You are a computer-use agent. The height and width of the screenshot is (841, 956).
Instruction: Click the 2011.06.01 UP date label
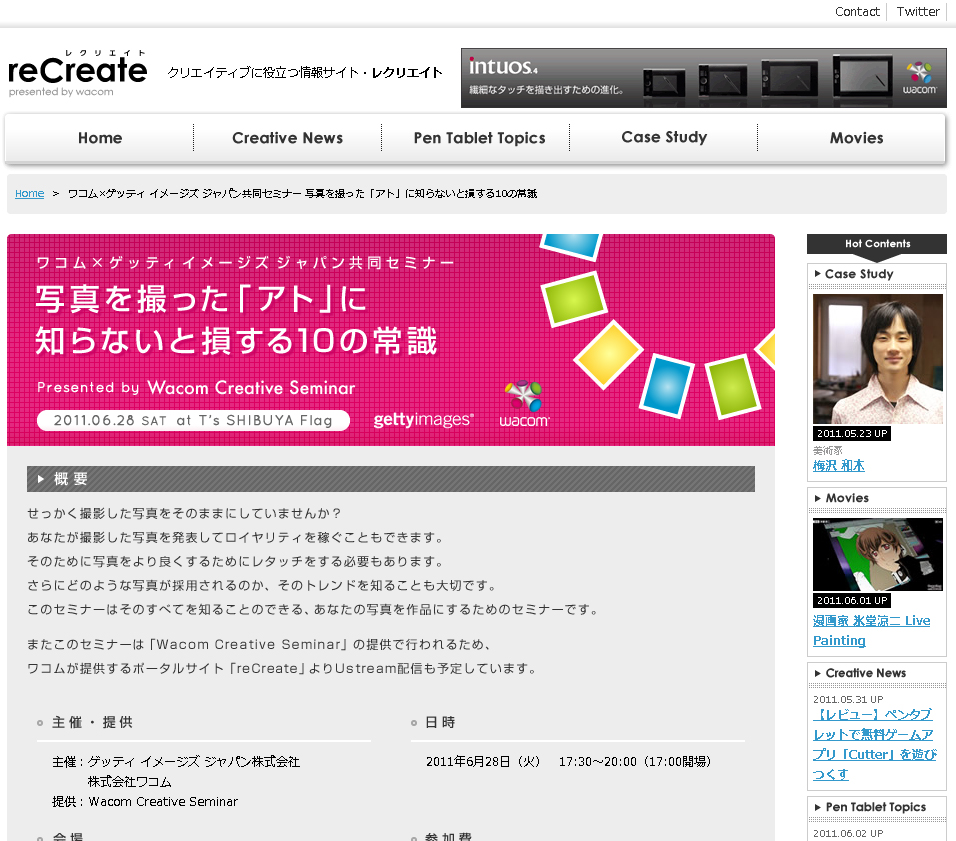click(x=852, y=601)
